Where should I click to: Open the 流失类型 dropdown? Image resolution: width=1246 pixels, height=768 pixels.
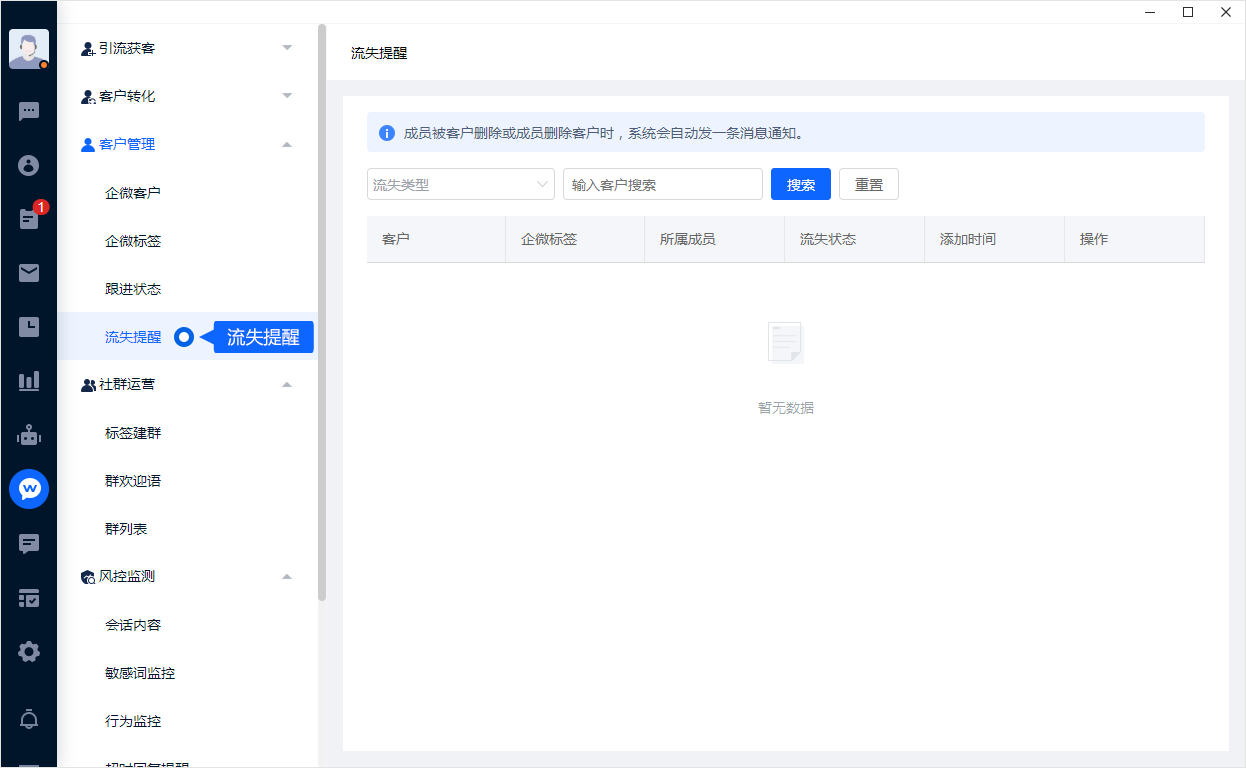point(461,184)
